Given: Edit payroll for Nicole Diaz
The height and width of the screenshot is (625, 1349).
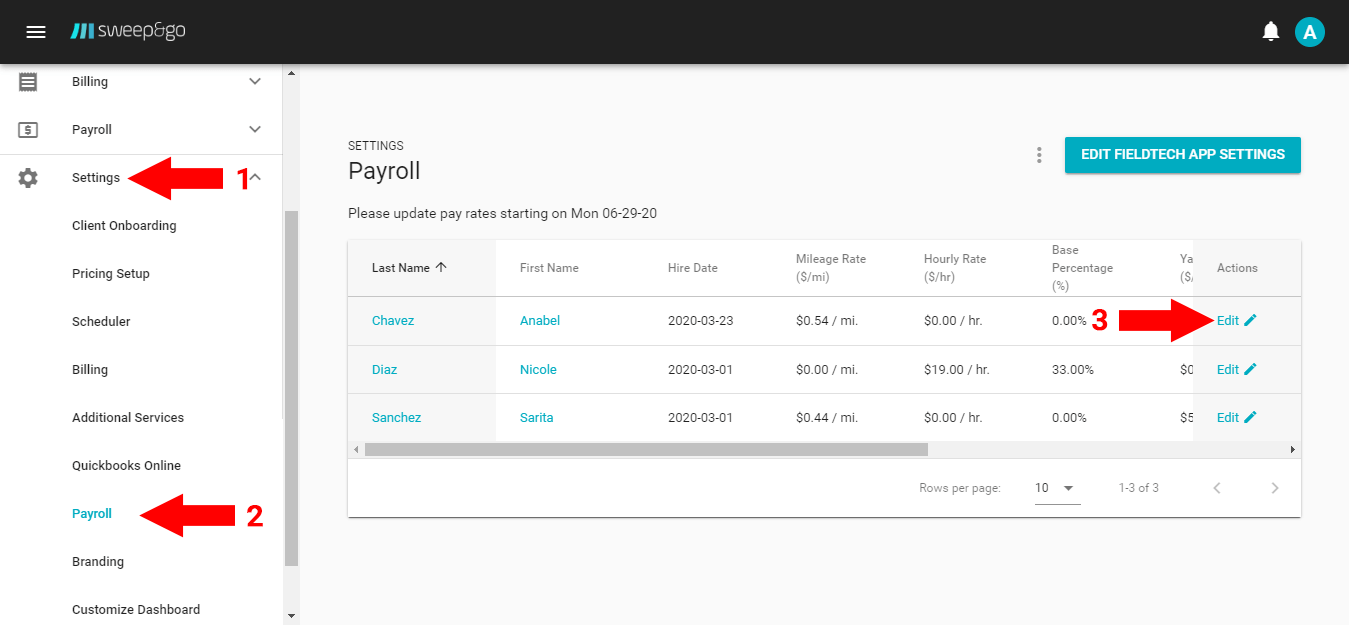Looking at the screenshot, I should click(x=1236, y=370).
